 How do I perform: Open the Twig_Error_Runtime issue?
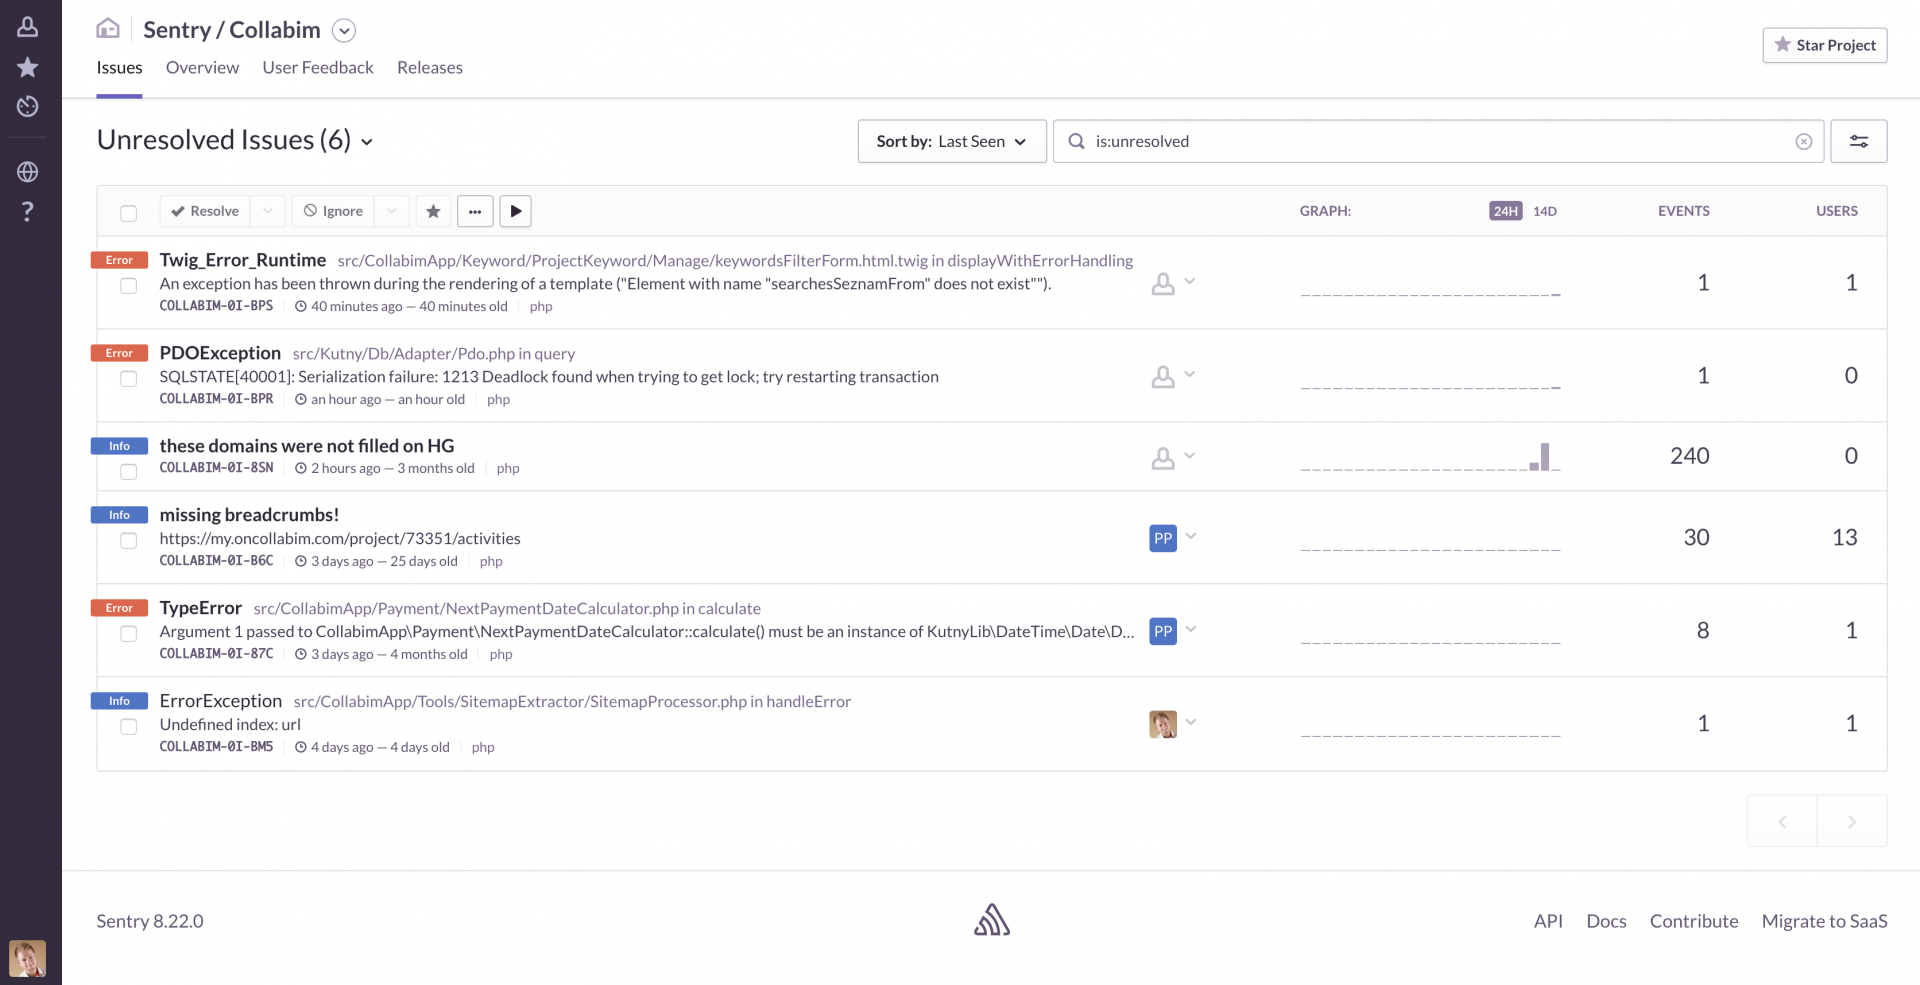point(243,260)
